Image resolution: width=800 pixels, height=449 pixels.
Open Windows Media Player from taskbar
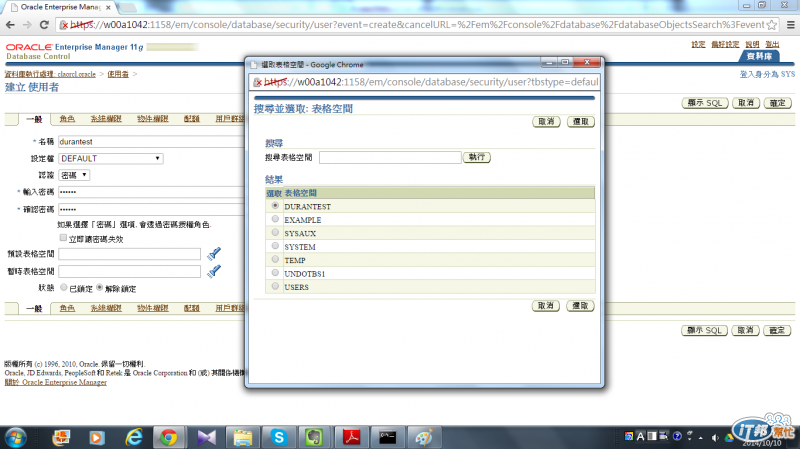pos(96,437)
